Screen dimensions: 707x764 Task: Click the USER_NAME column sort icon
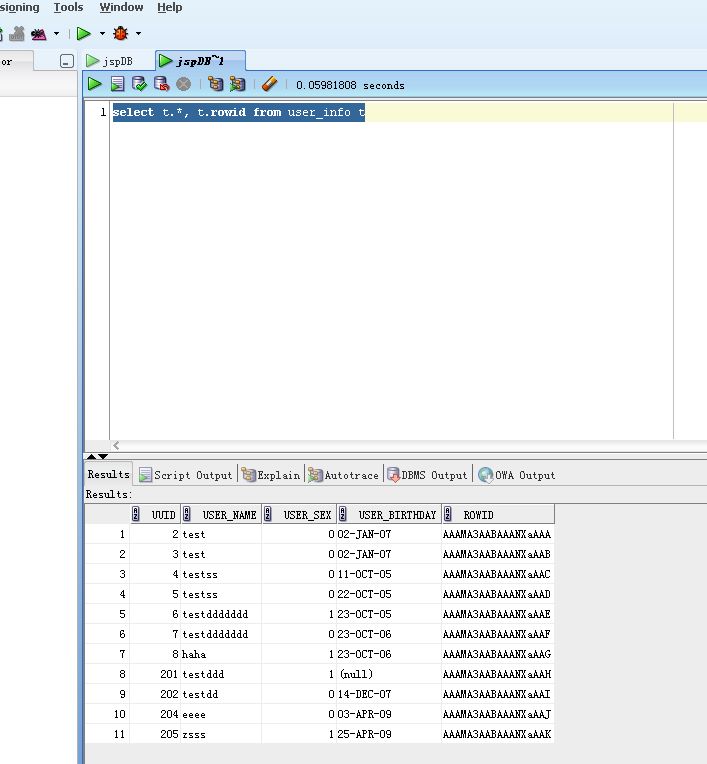187,514
